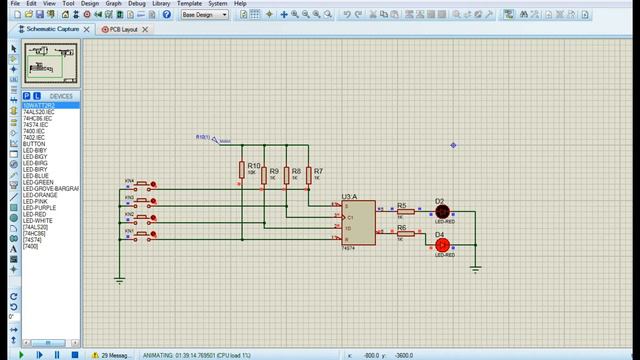The image size is (640, 360).
Task: Open a project with the folder icon
Action: [x=29, y=15]
